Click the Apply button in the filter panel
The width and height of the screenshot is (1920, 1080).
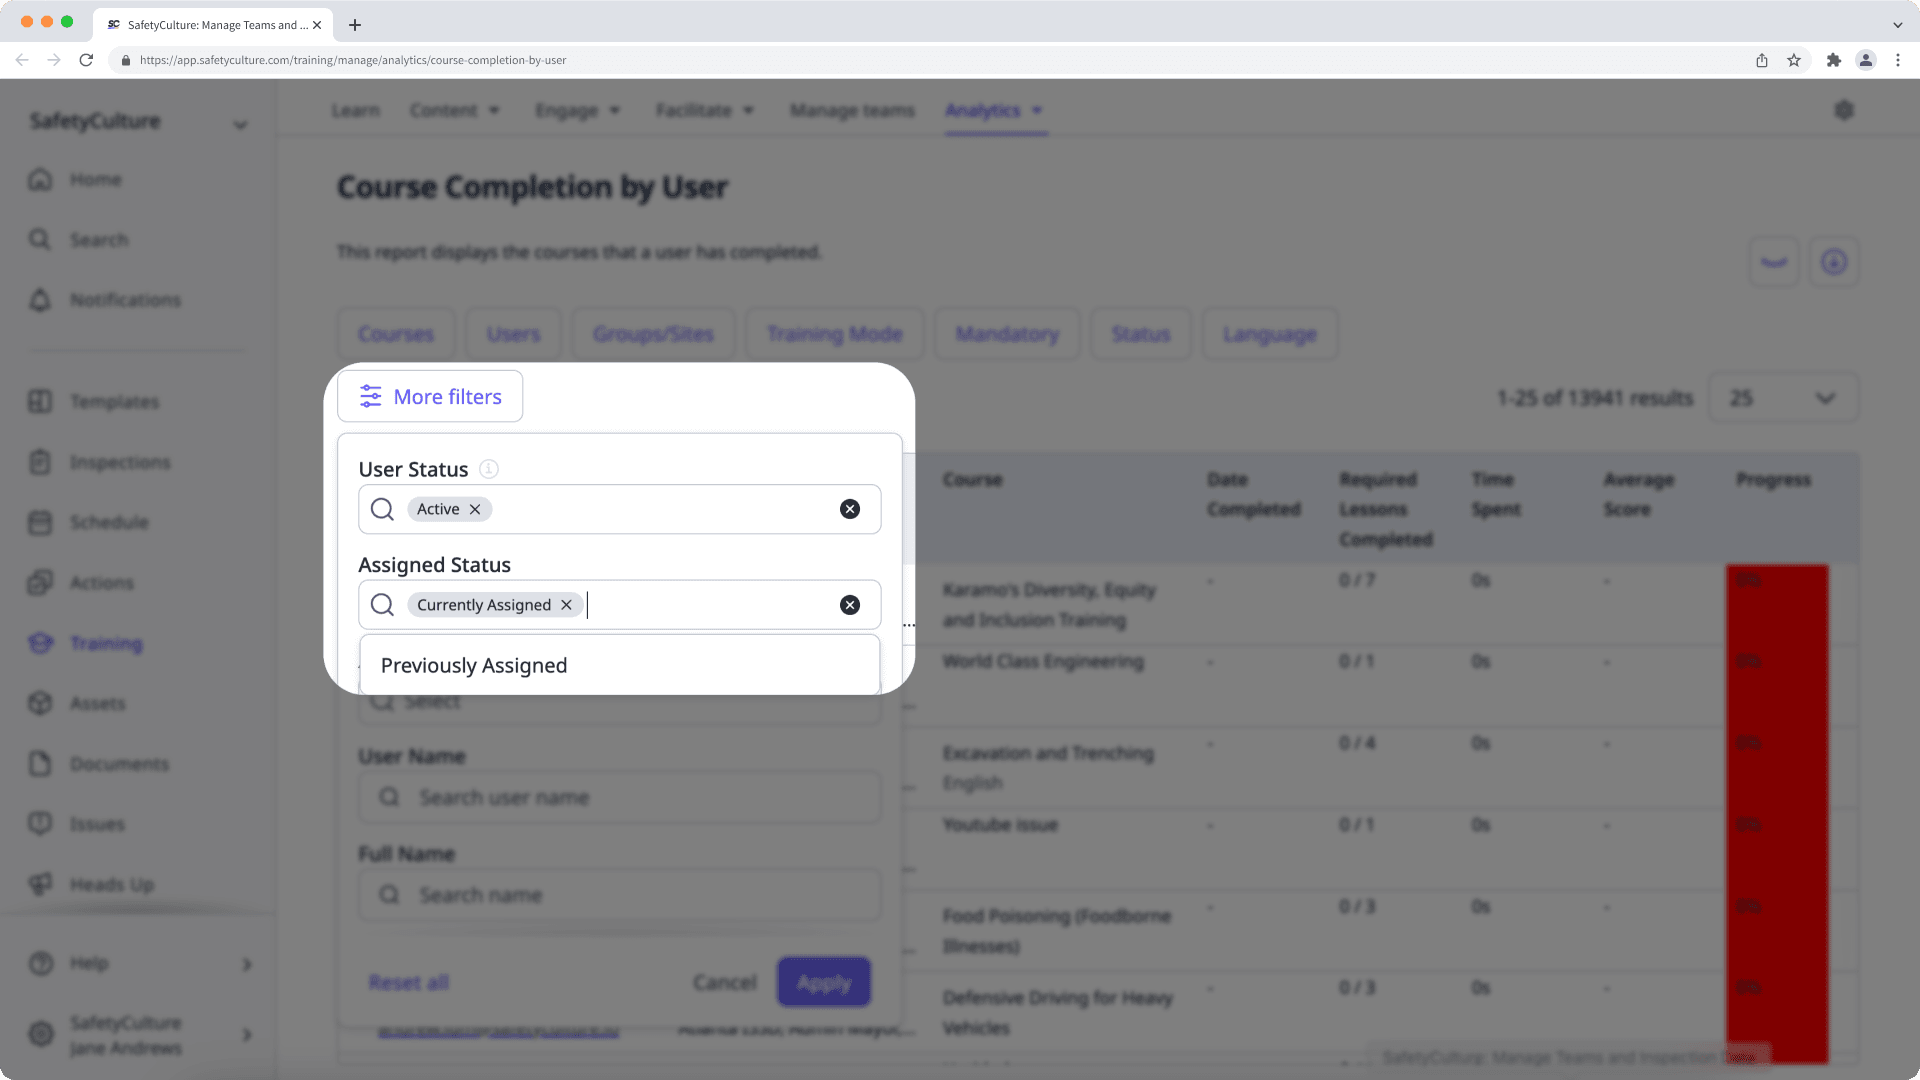tap(823, 982)
